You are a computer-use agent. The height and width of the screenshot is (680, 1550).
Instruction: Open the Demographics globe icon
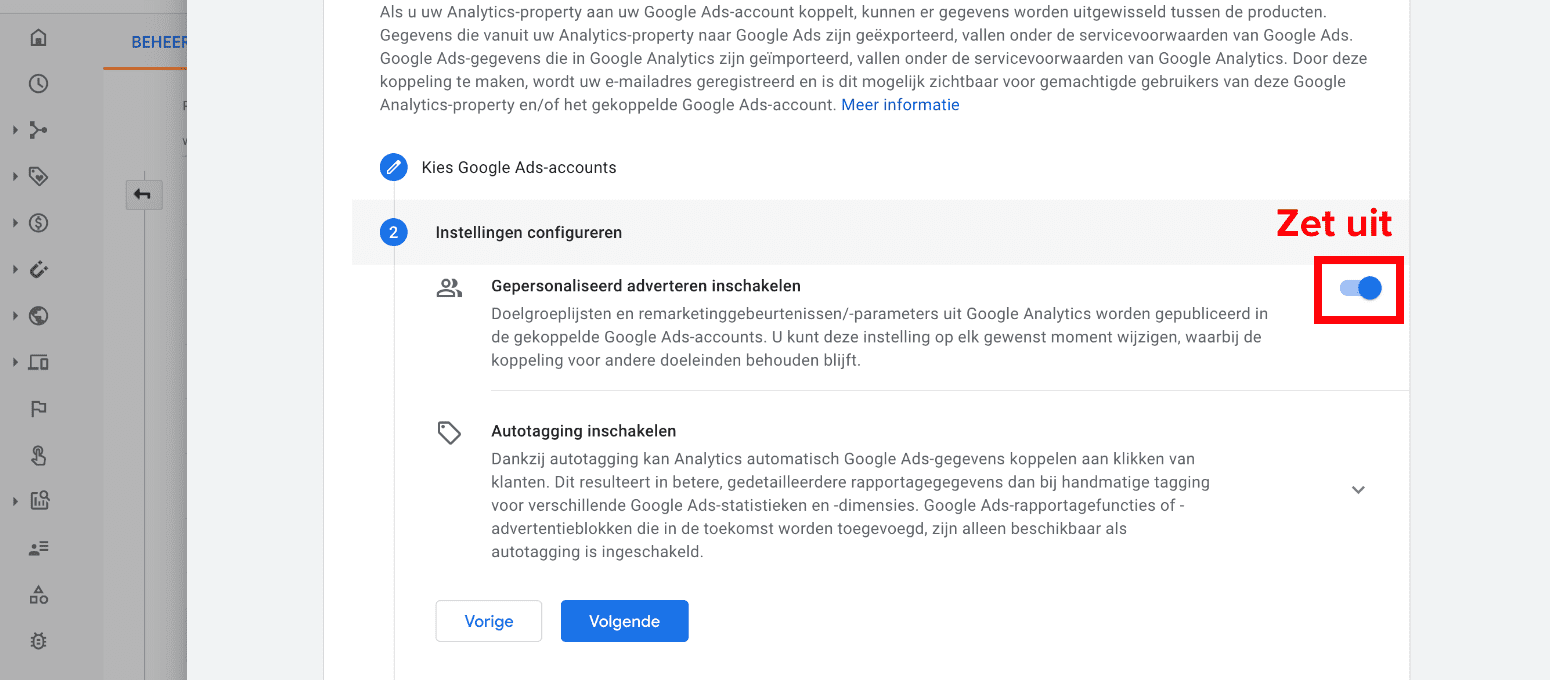point(38,316)
